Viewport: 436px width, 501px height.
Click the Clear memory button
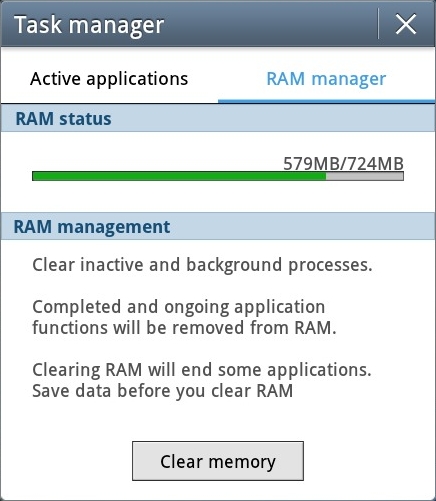[x=218, y=461]
